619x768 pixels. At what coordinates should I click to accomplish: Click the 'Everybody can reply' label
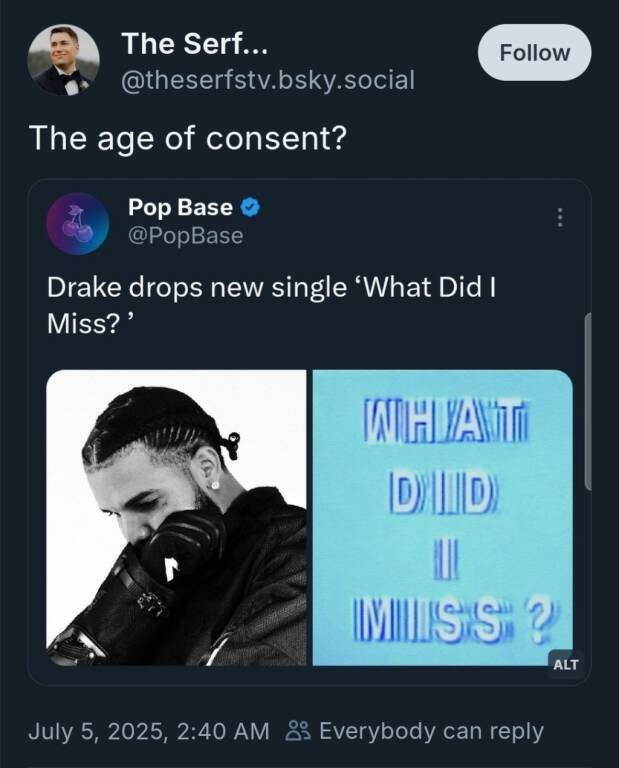tap(431, 731)
